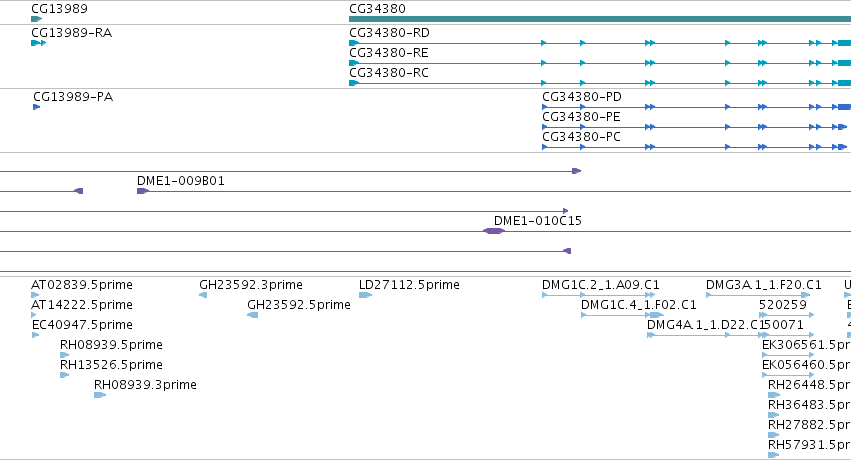Select EST RH36483.5prime
This screenshot has height=460, width=851.
(x=809, y=405)
